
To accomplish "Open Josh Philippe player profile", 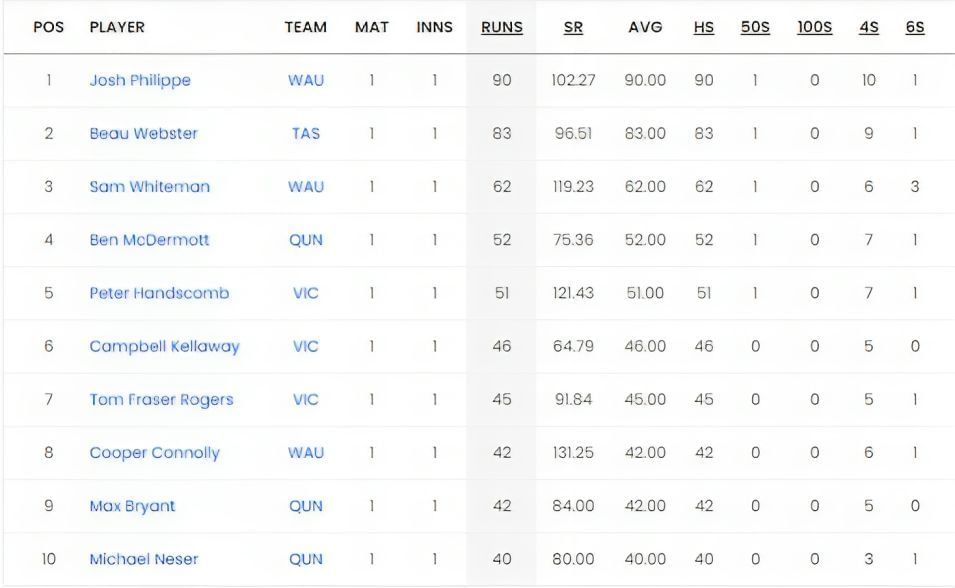I will coord(140,80).
